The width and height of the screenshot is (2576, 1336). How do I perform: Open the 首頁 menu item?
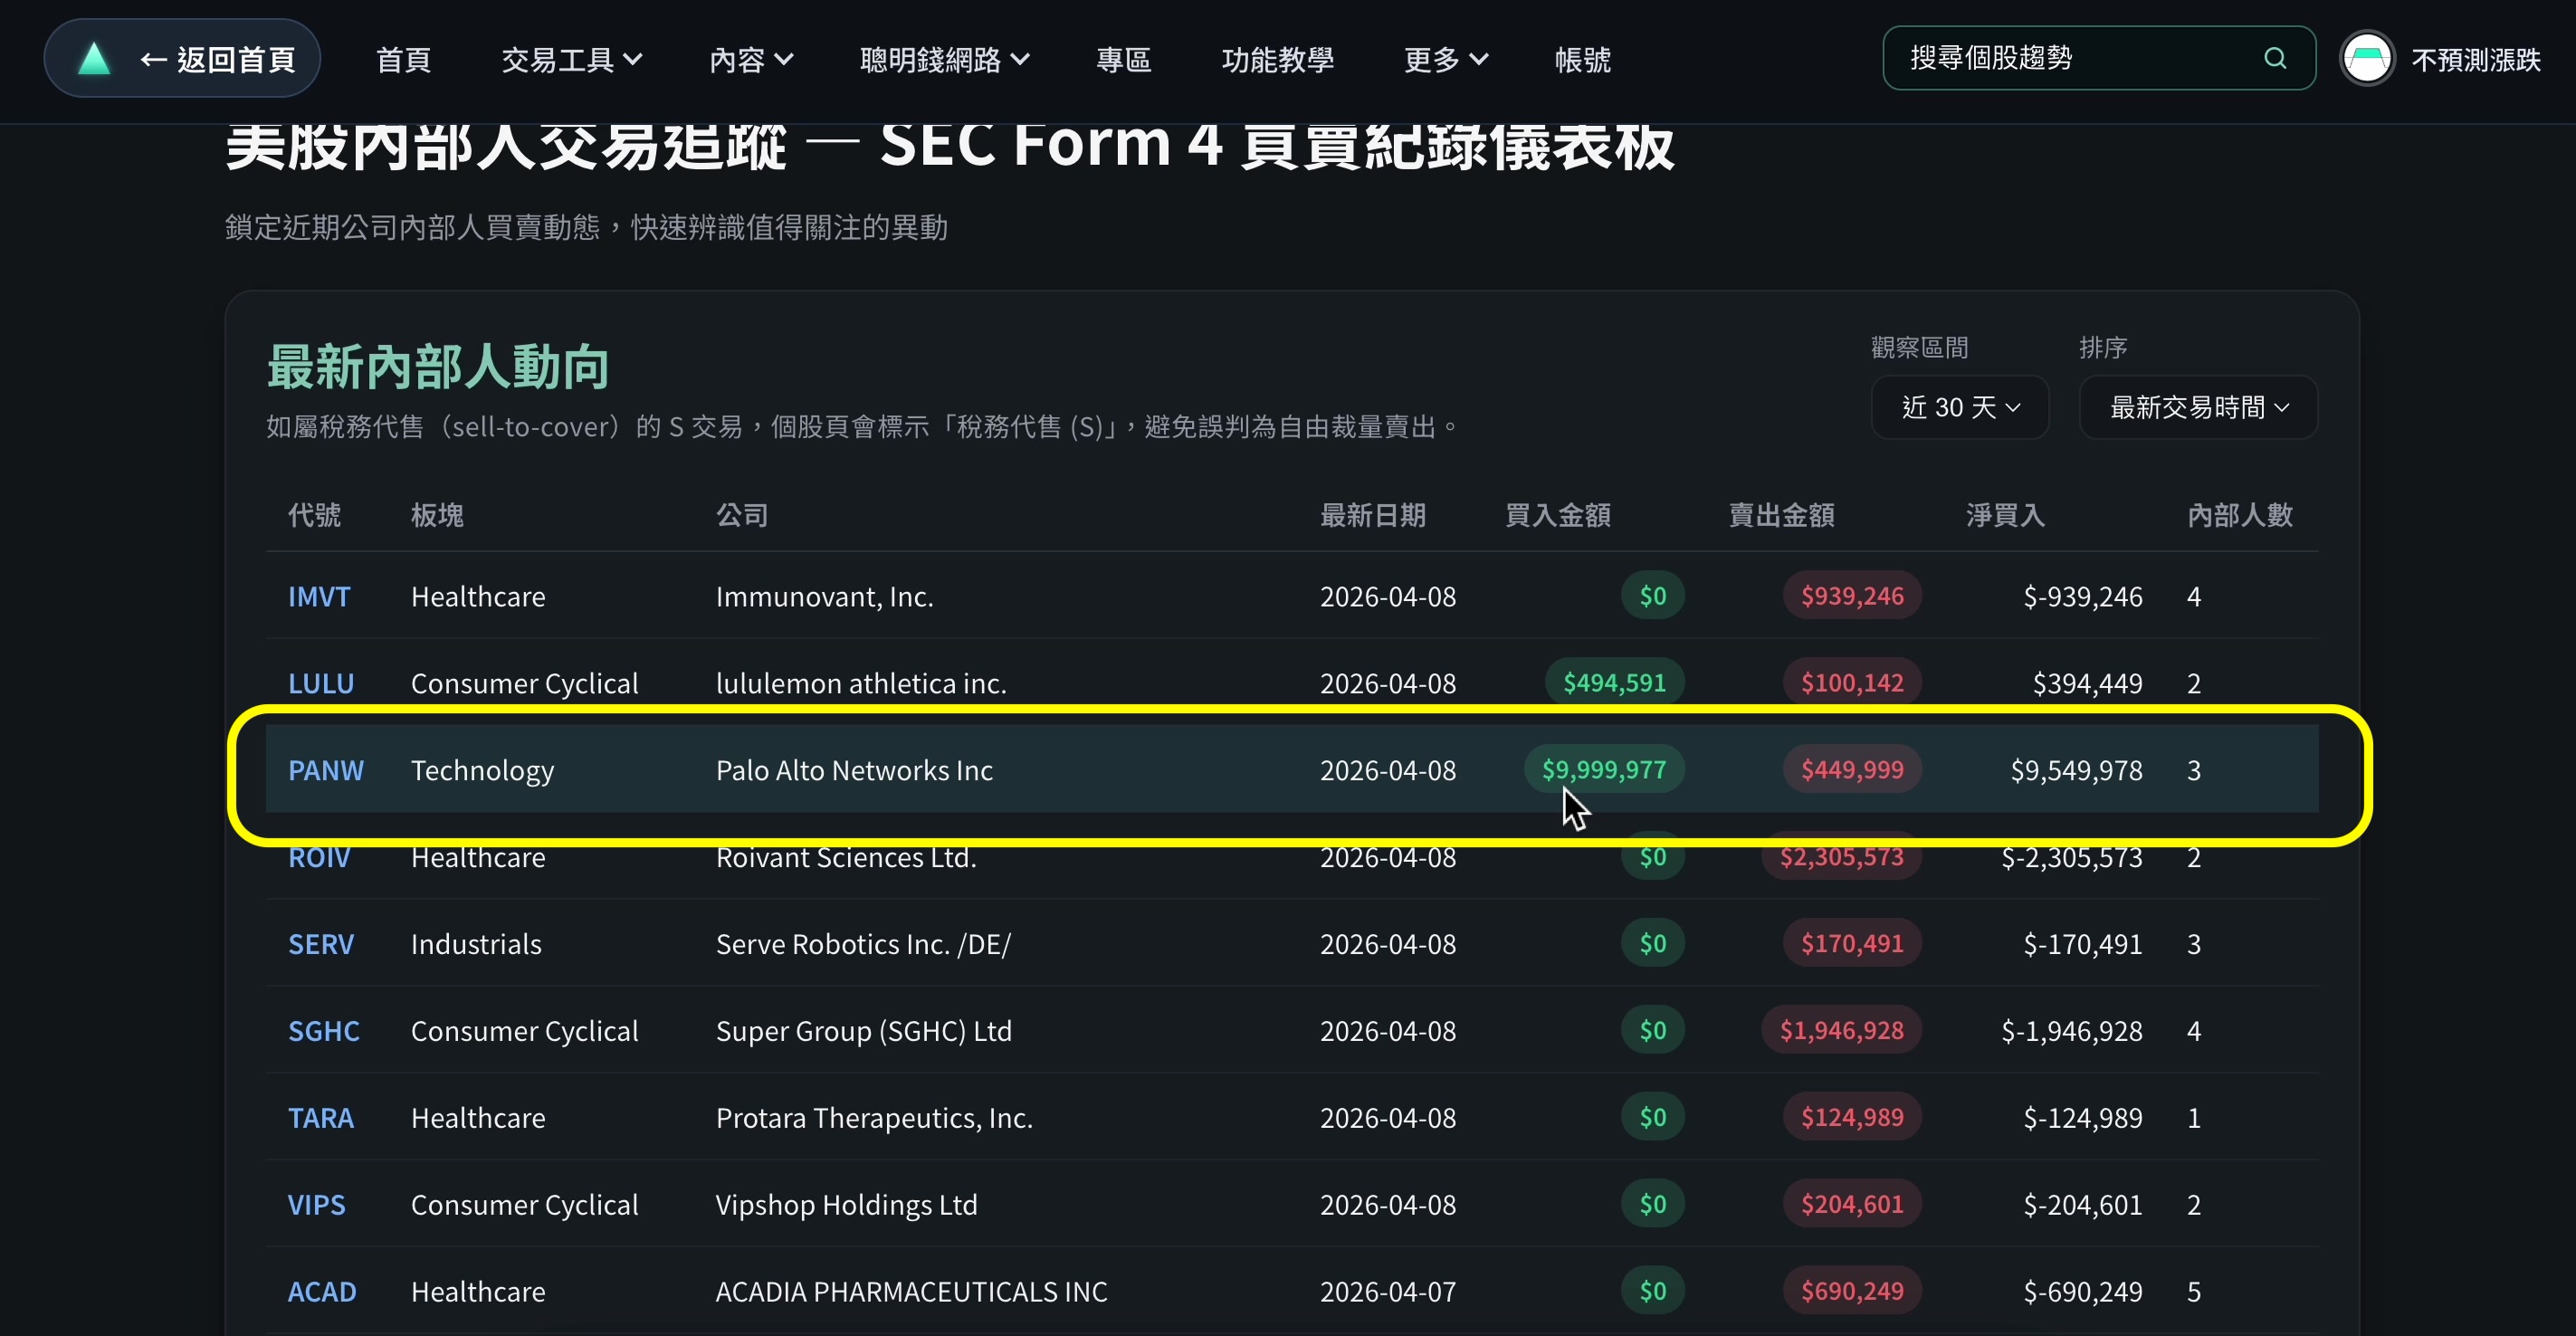pos(403,60)
